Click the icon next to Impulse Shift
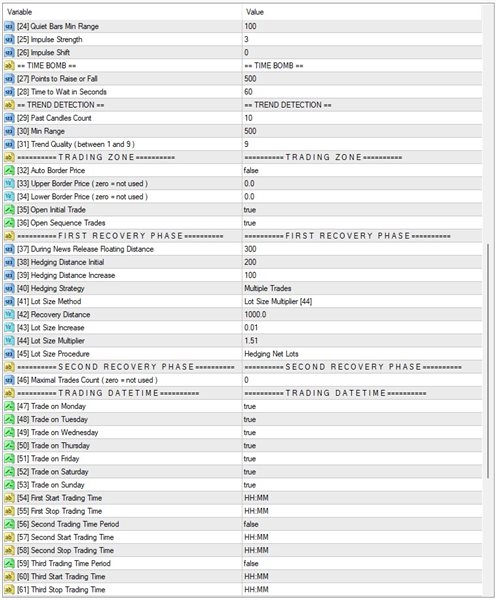 coord(9,52)
